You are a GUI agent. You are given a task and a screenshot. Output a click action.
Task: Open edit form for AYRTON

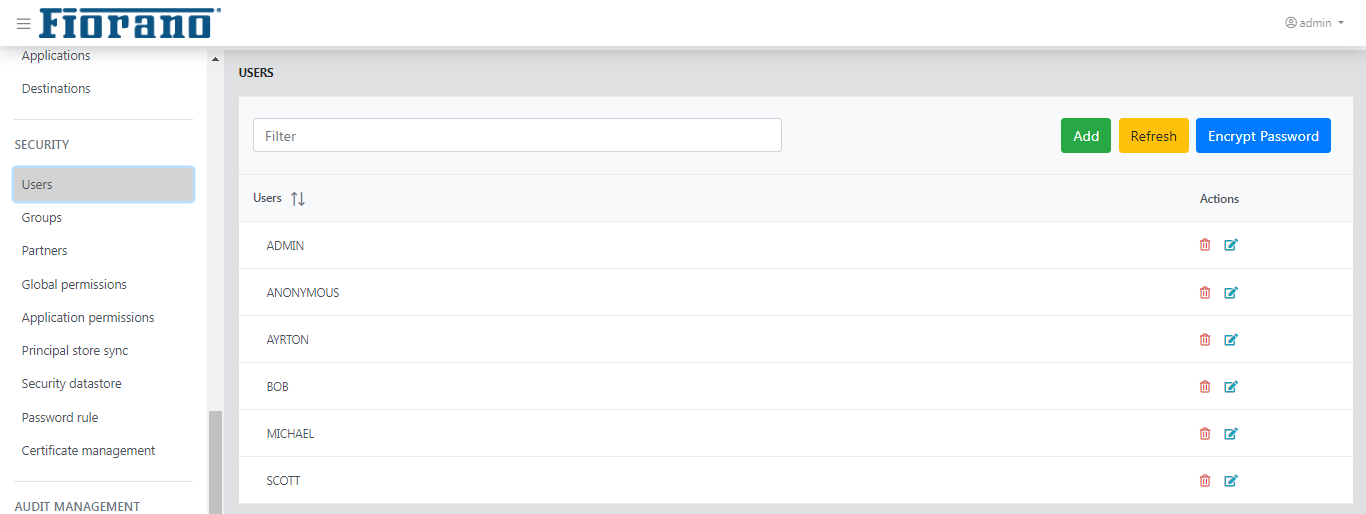1231,339
